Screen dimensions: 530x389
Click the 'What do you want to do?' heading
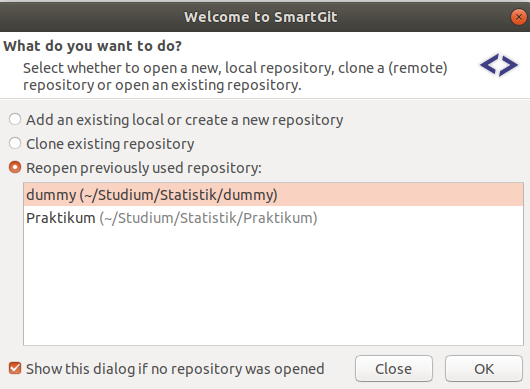pyautogui.click(x=93, y=46)
